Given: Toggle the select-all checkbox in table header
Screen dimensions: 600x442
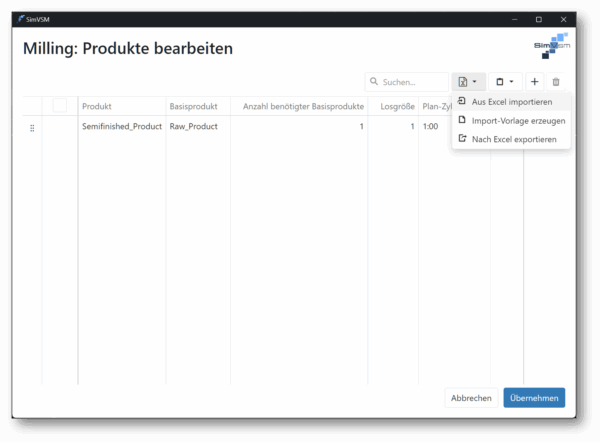Looking at the screenshot, I should [60, 106].
